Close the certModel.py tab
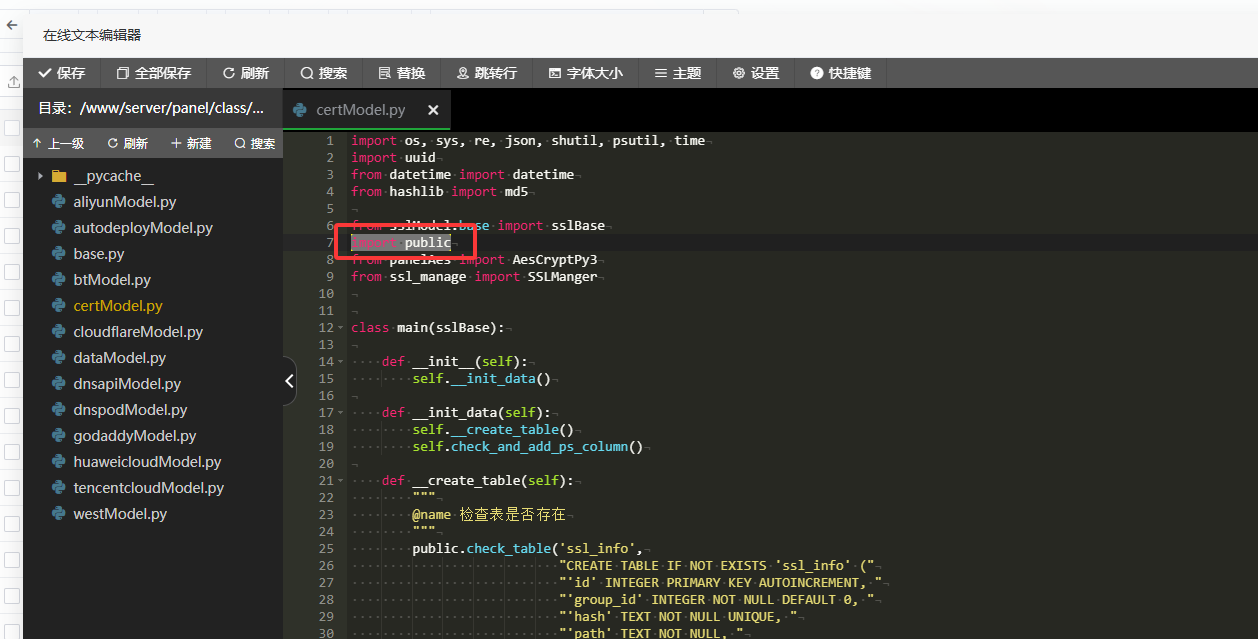The image size is (1258, 639). click(433, 110)
